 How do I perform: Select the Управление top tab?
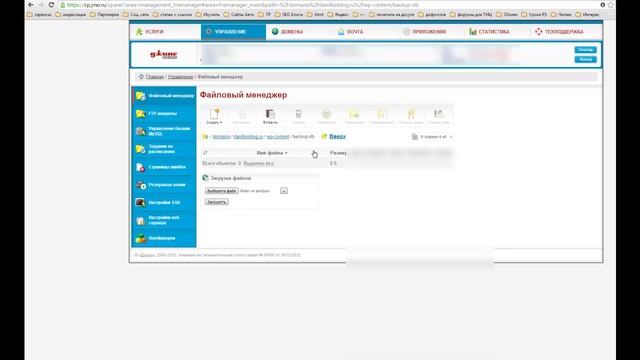[x=233, y=32]
